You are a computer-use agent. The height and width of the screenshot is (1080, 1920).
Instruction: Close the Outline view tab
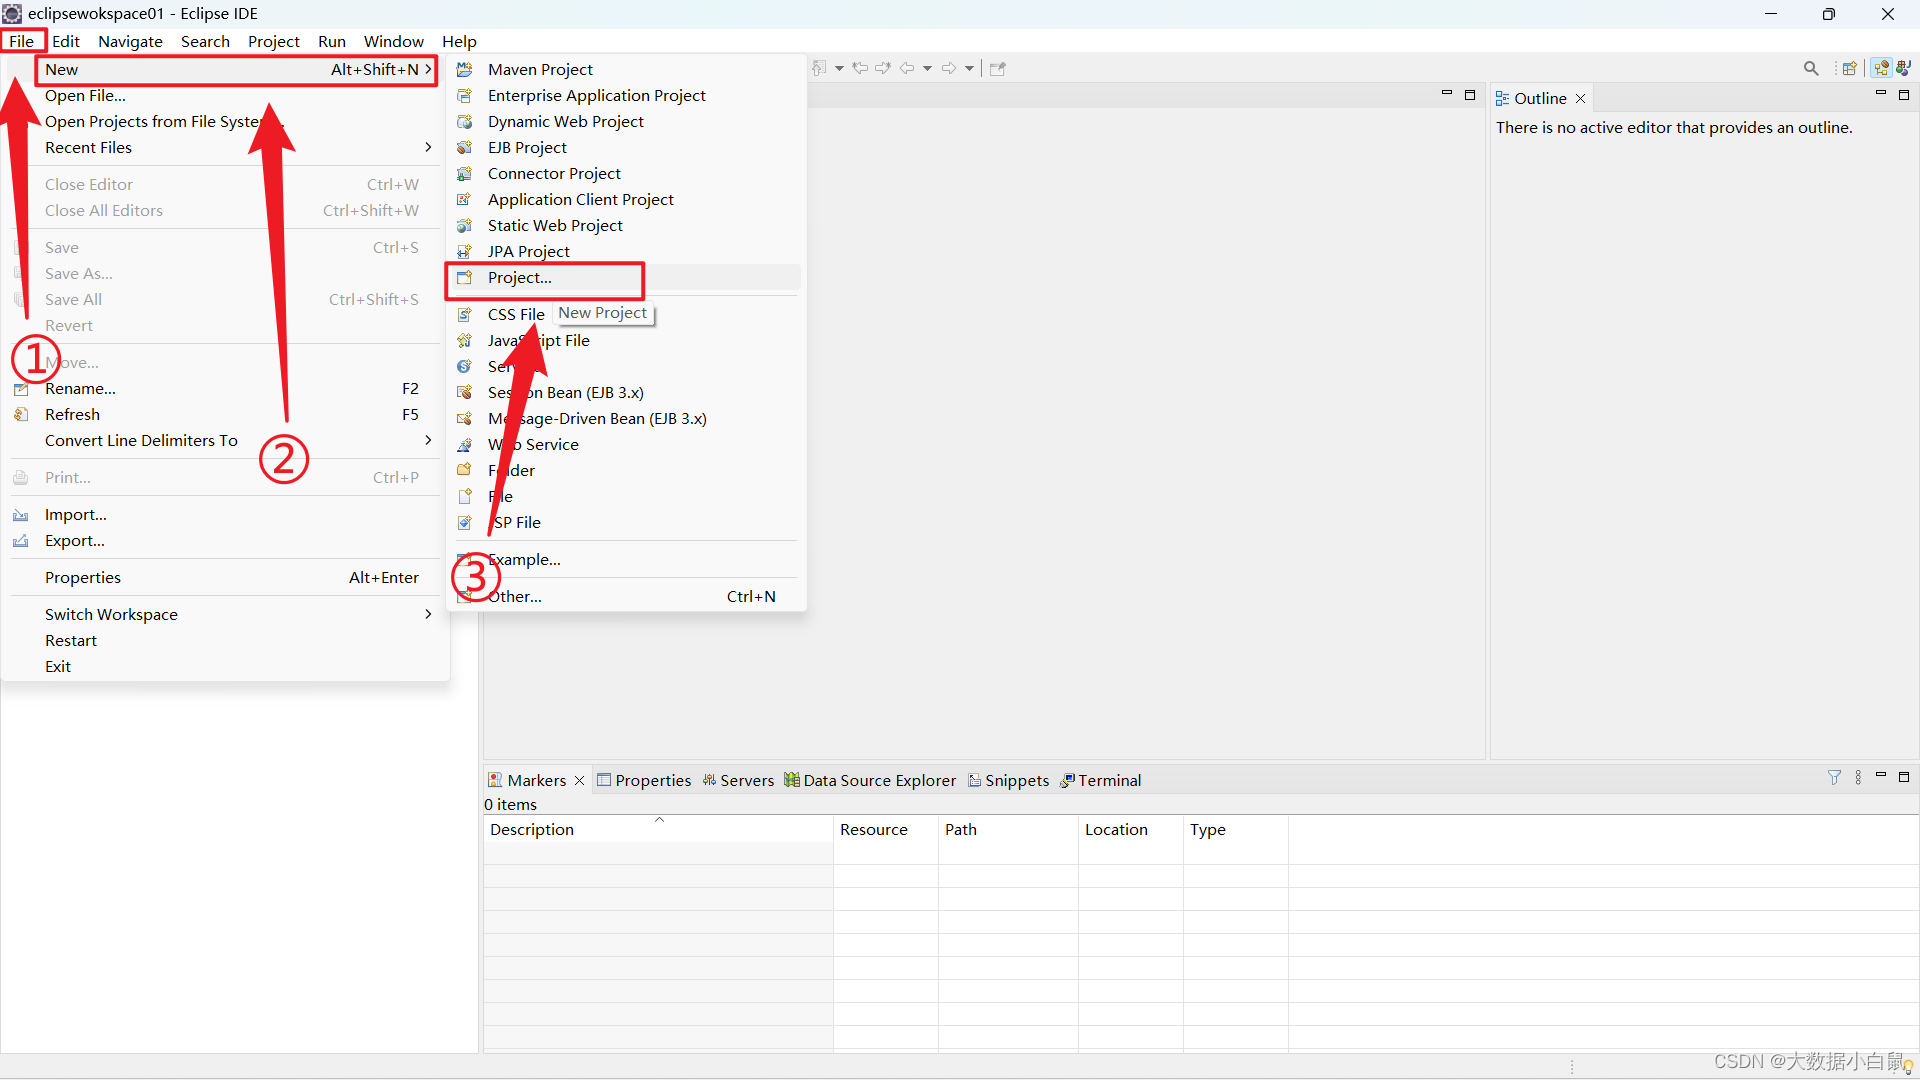pyautogui.click(x=1580, y=98)
